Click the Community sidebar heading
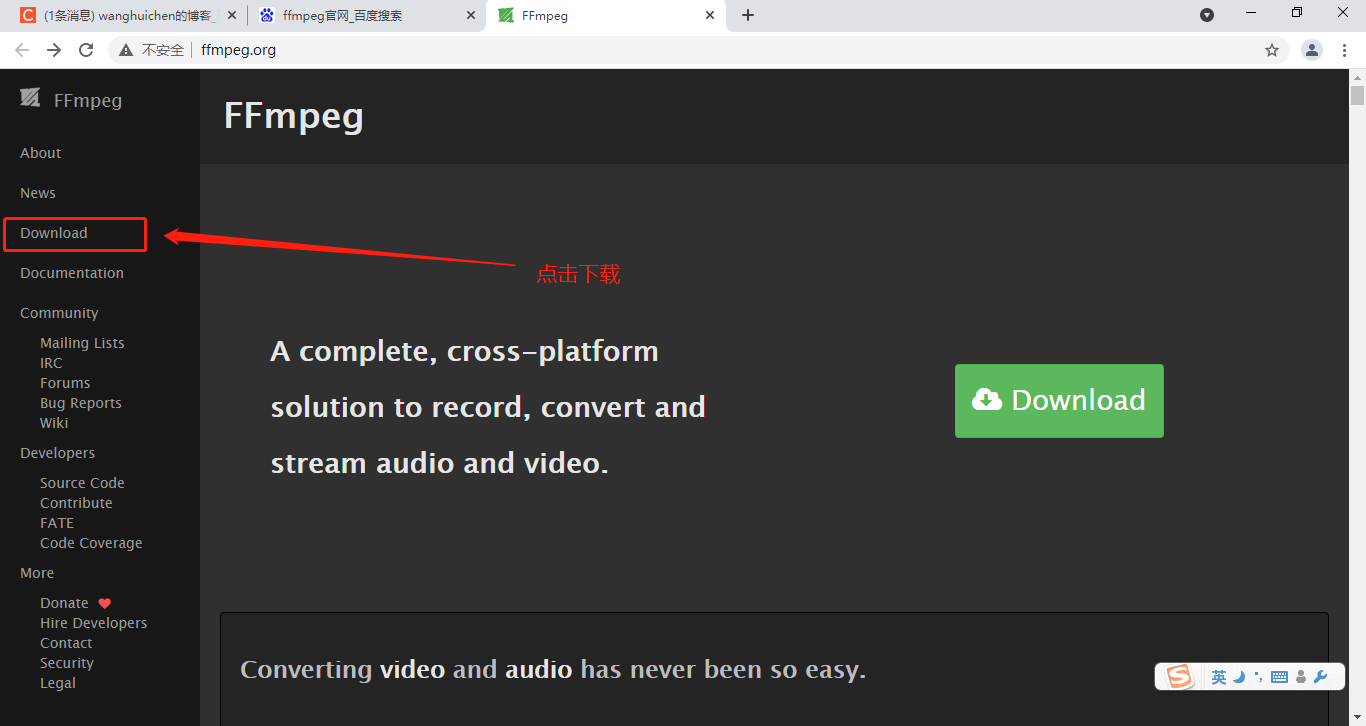Screen dimensions: 1366x726 [59, 313]
